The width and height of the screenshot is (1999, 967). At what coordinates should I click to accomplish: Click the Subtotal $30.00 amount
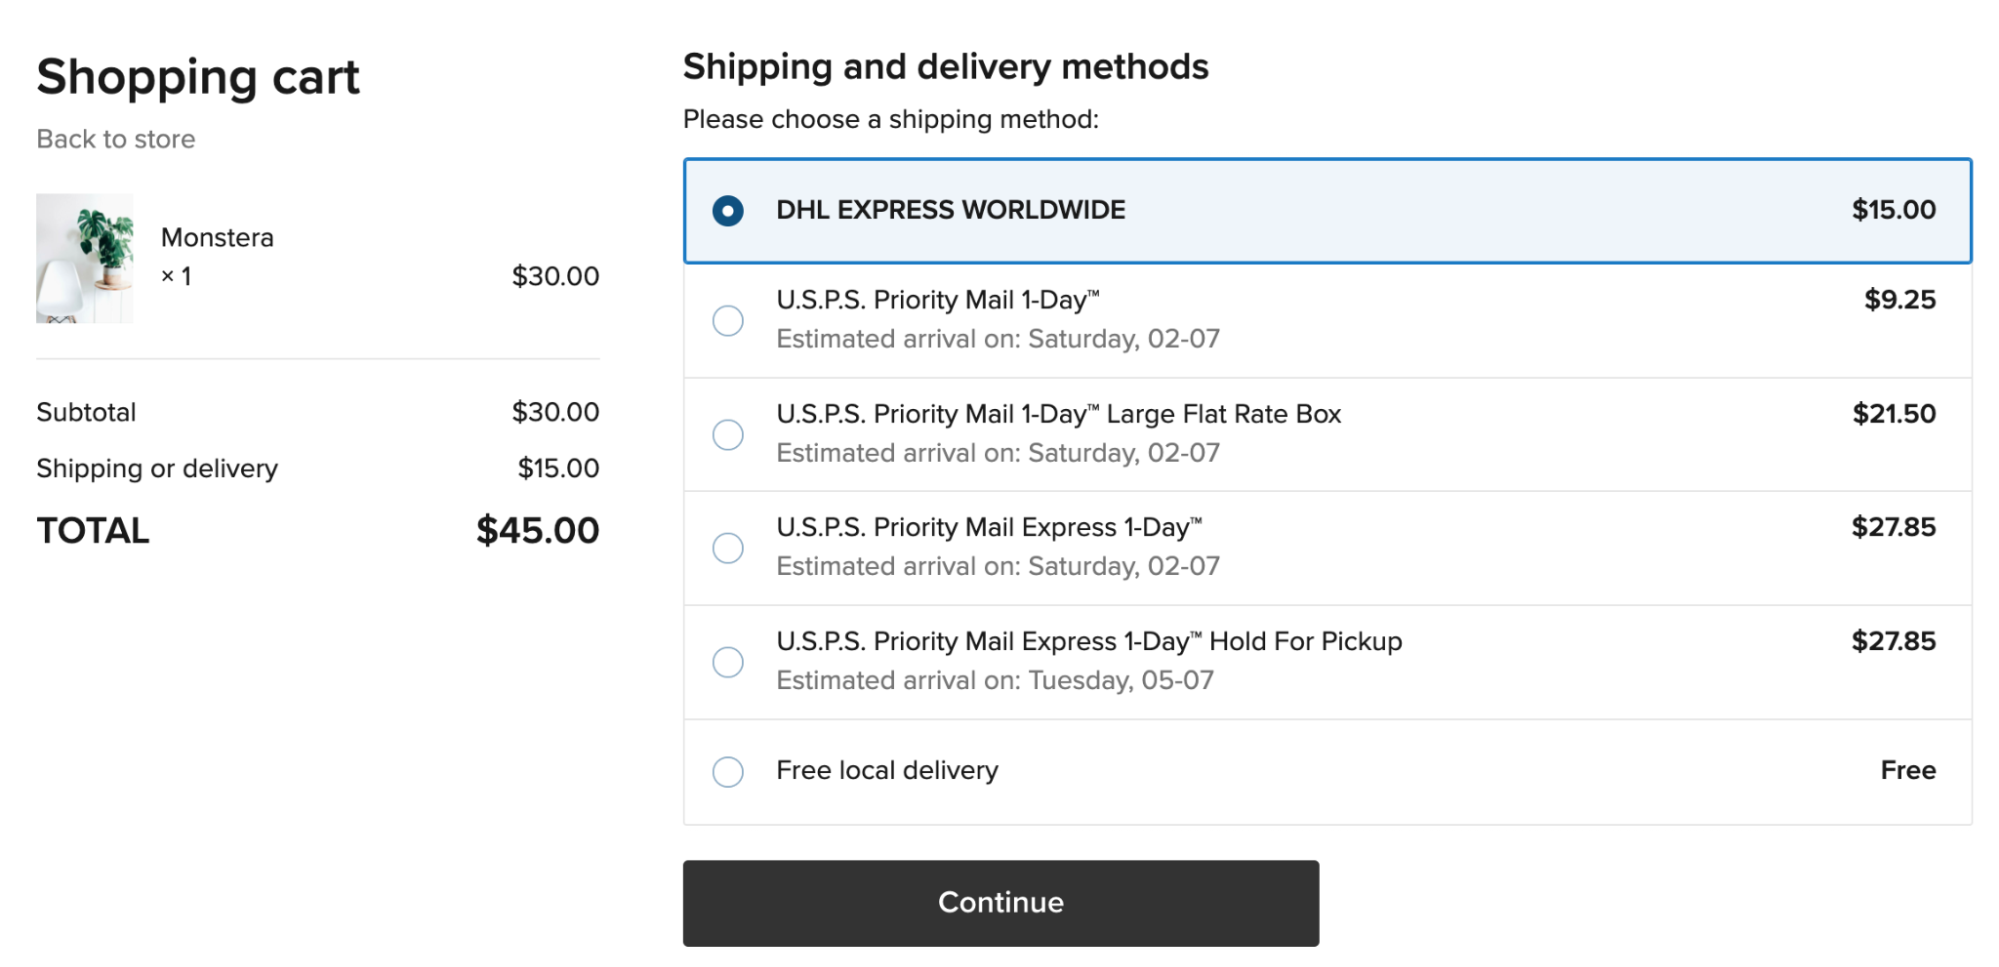tap(556, 412)
